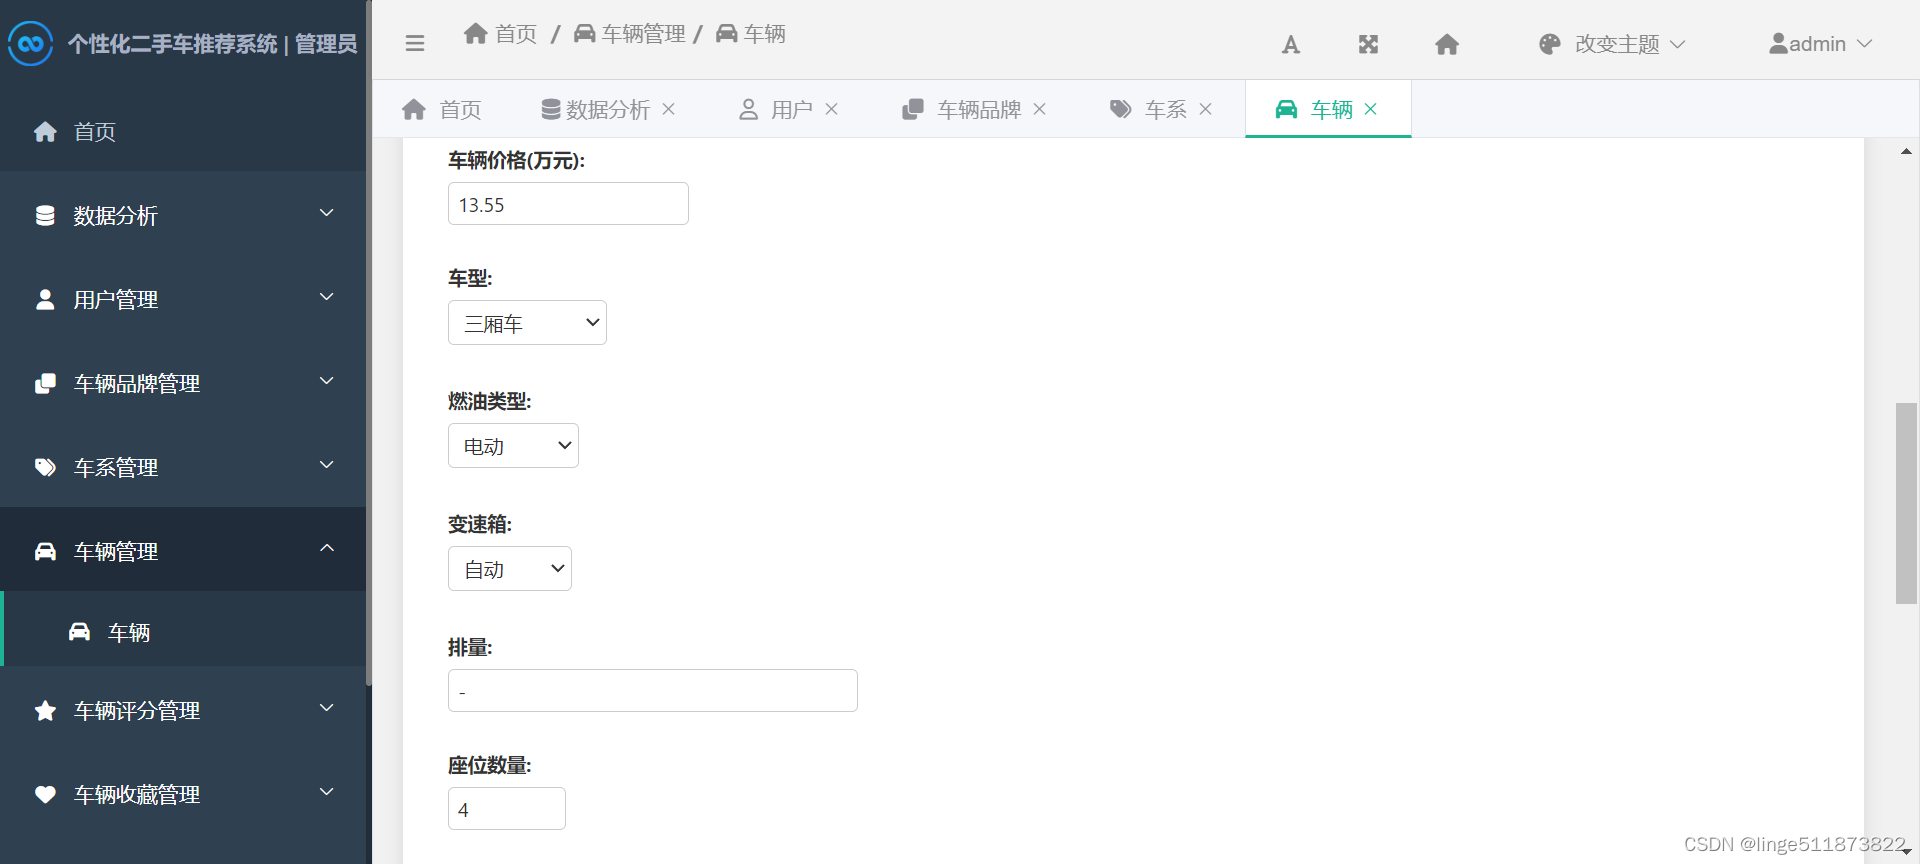
Task: Close the 车系 tab
Action: tap(1205, 109)
